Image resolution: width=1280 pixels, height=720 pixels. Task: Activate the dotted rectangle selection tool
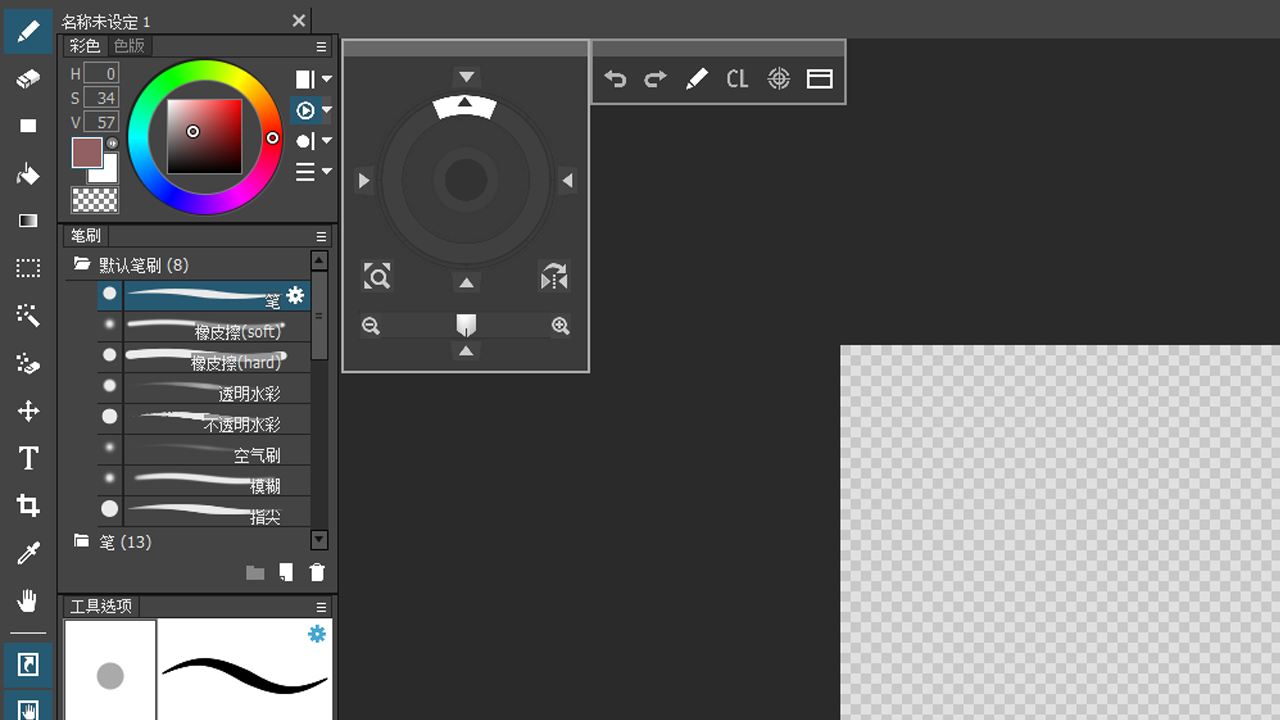coord(28,268)
